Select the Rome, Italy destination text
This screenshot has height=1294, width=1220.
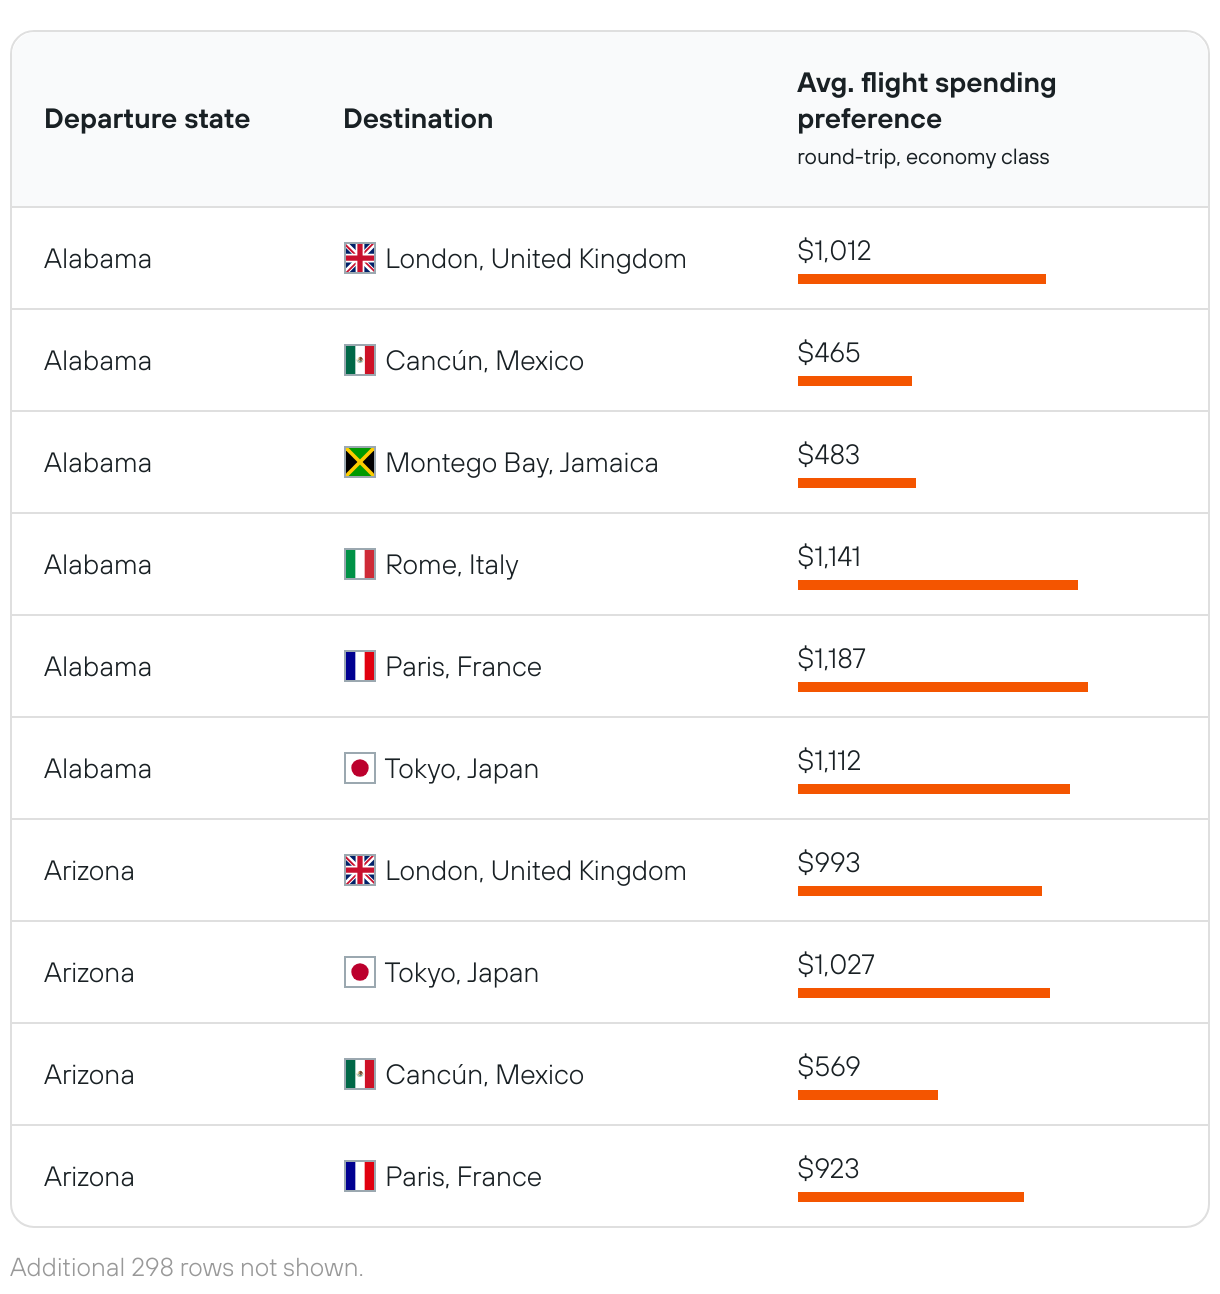tap(452, 565)
